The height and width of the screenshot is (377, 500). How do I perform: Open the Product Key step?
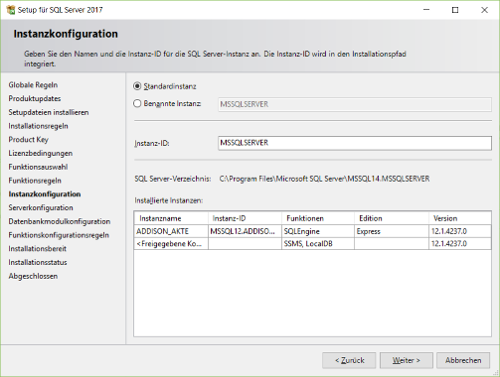[x=28, y=140]
